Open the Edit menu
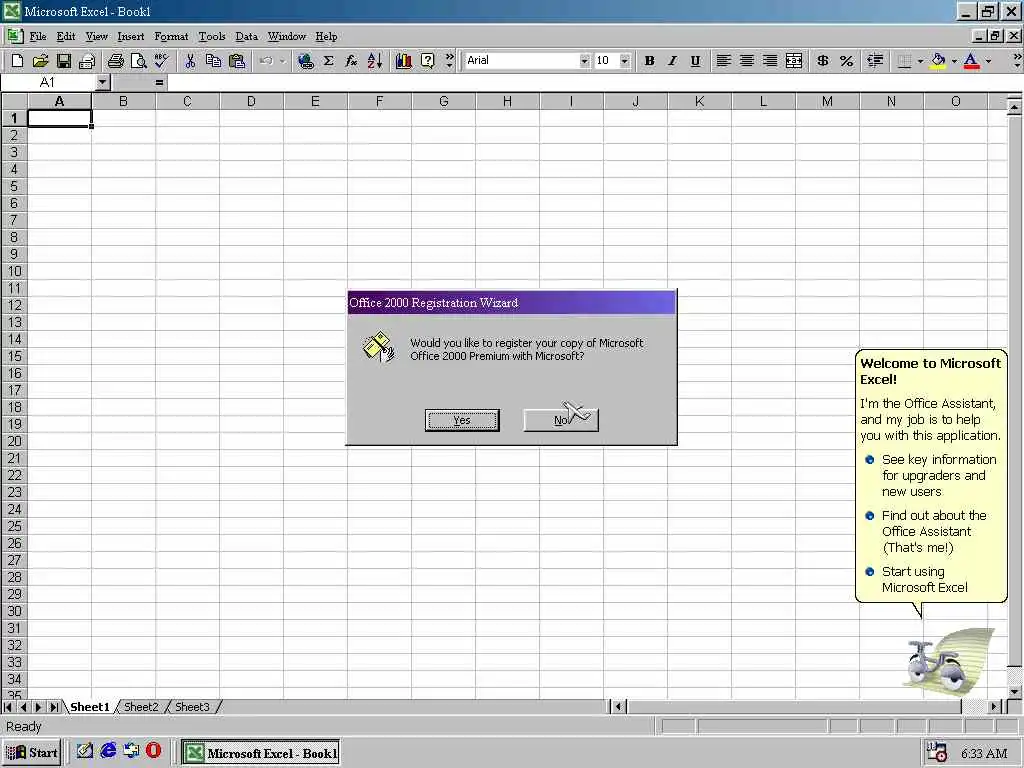The height and width of the screenshot is (768, 1024). point(65,37)
